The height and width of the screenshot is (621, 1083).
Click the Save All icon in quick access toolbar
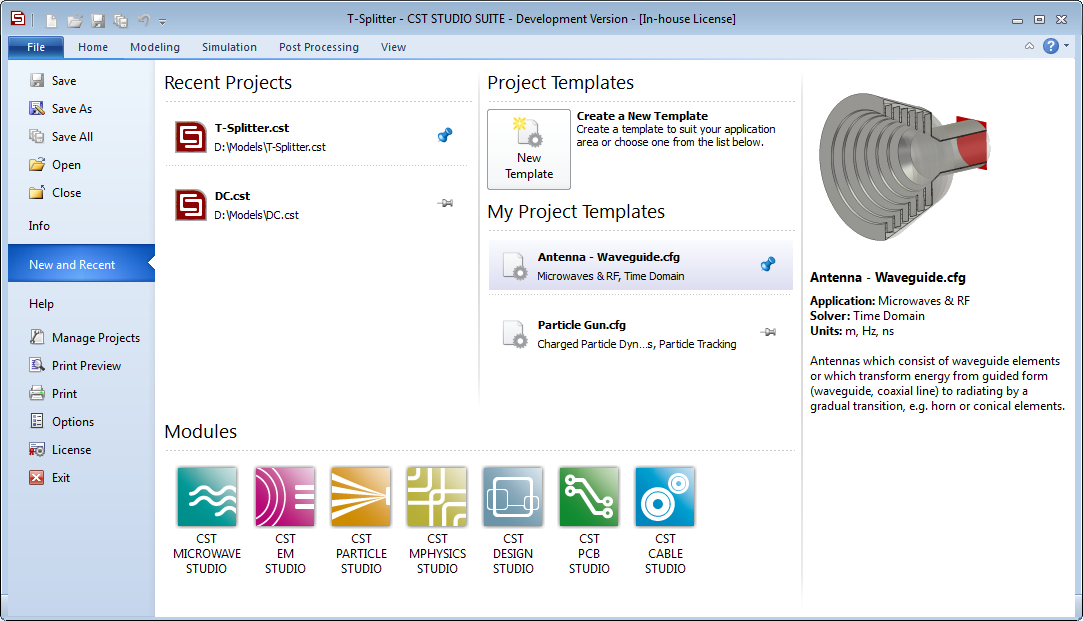(121, 21)
